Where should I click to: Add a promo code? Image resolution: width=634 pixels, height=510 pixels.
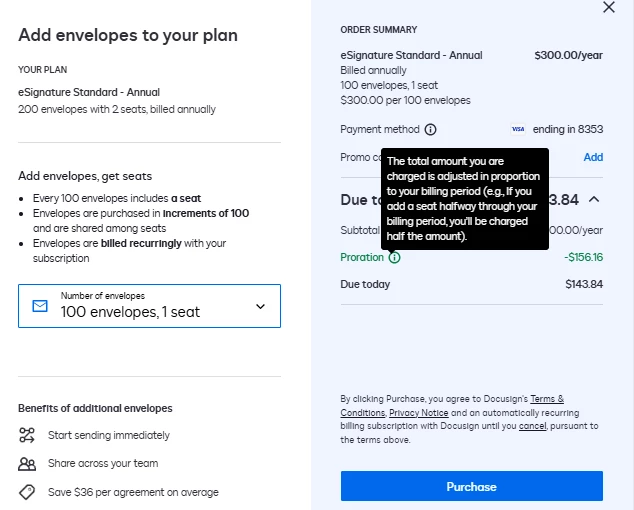pyautogui.click(x=593, y=157)
